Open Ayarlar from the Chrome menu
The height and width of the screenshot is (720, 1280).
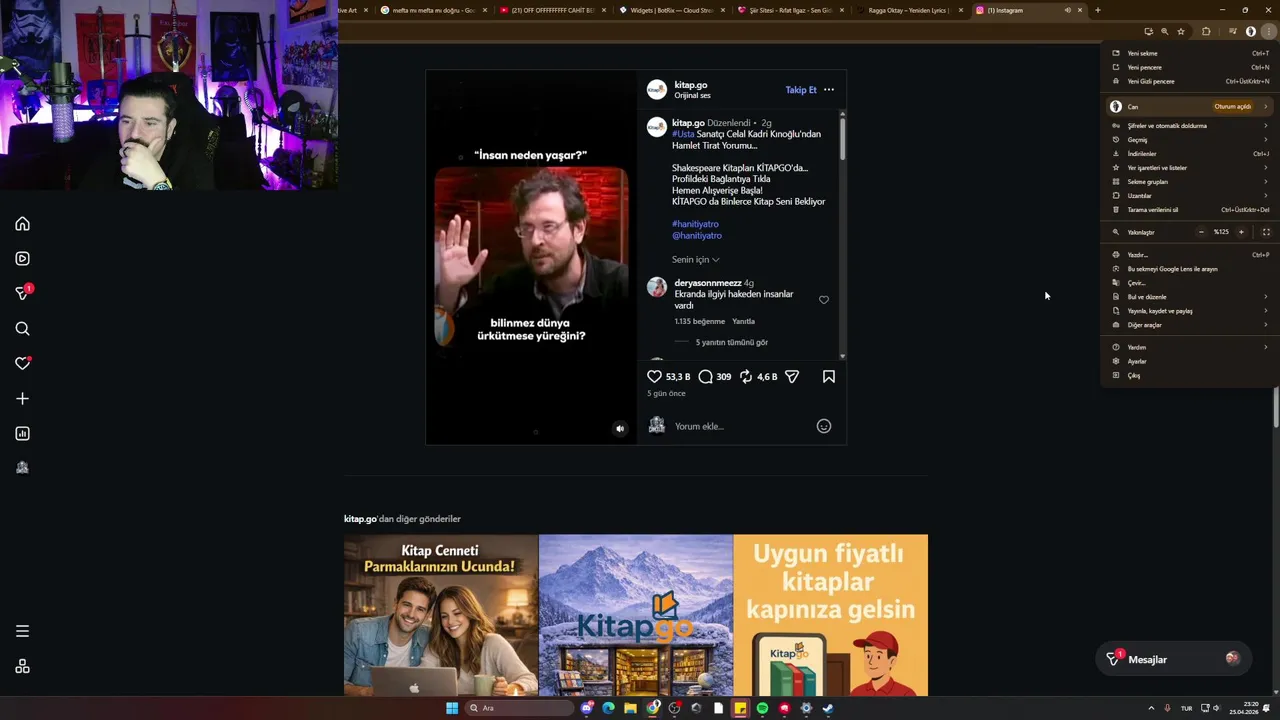(x=1190, y=361)
